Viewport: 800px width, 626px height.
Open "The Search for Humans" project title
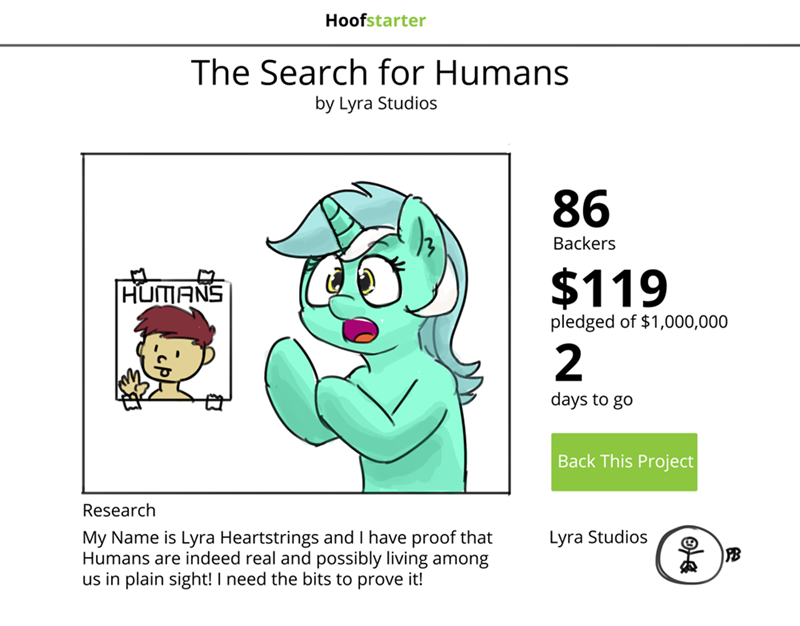pos(379,72)
